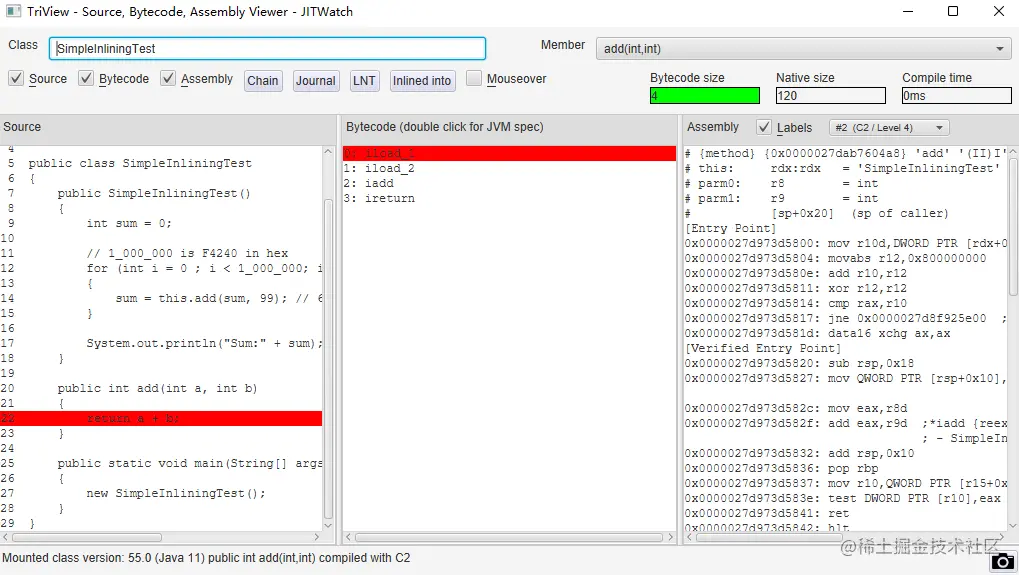Toggle the Assembly checkbox

168,79
